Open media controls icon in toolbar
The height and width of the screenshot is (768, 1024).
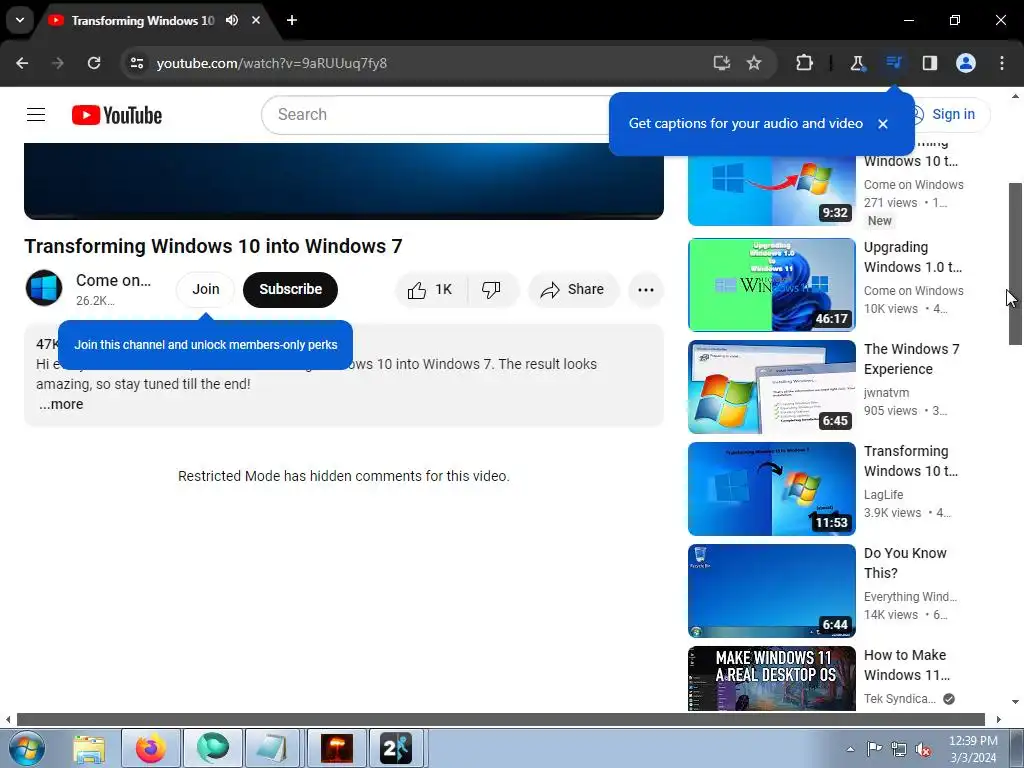(x=893, y=63)
